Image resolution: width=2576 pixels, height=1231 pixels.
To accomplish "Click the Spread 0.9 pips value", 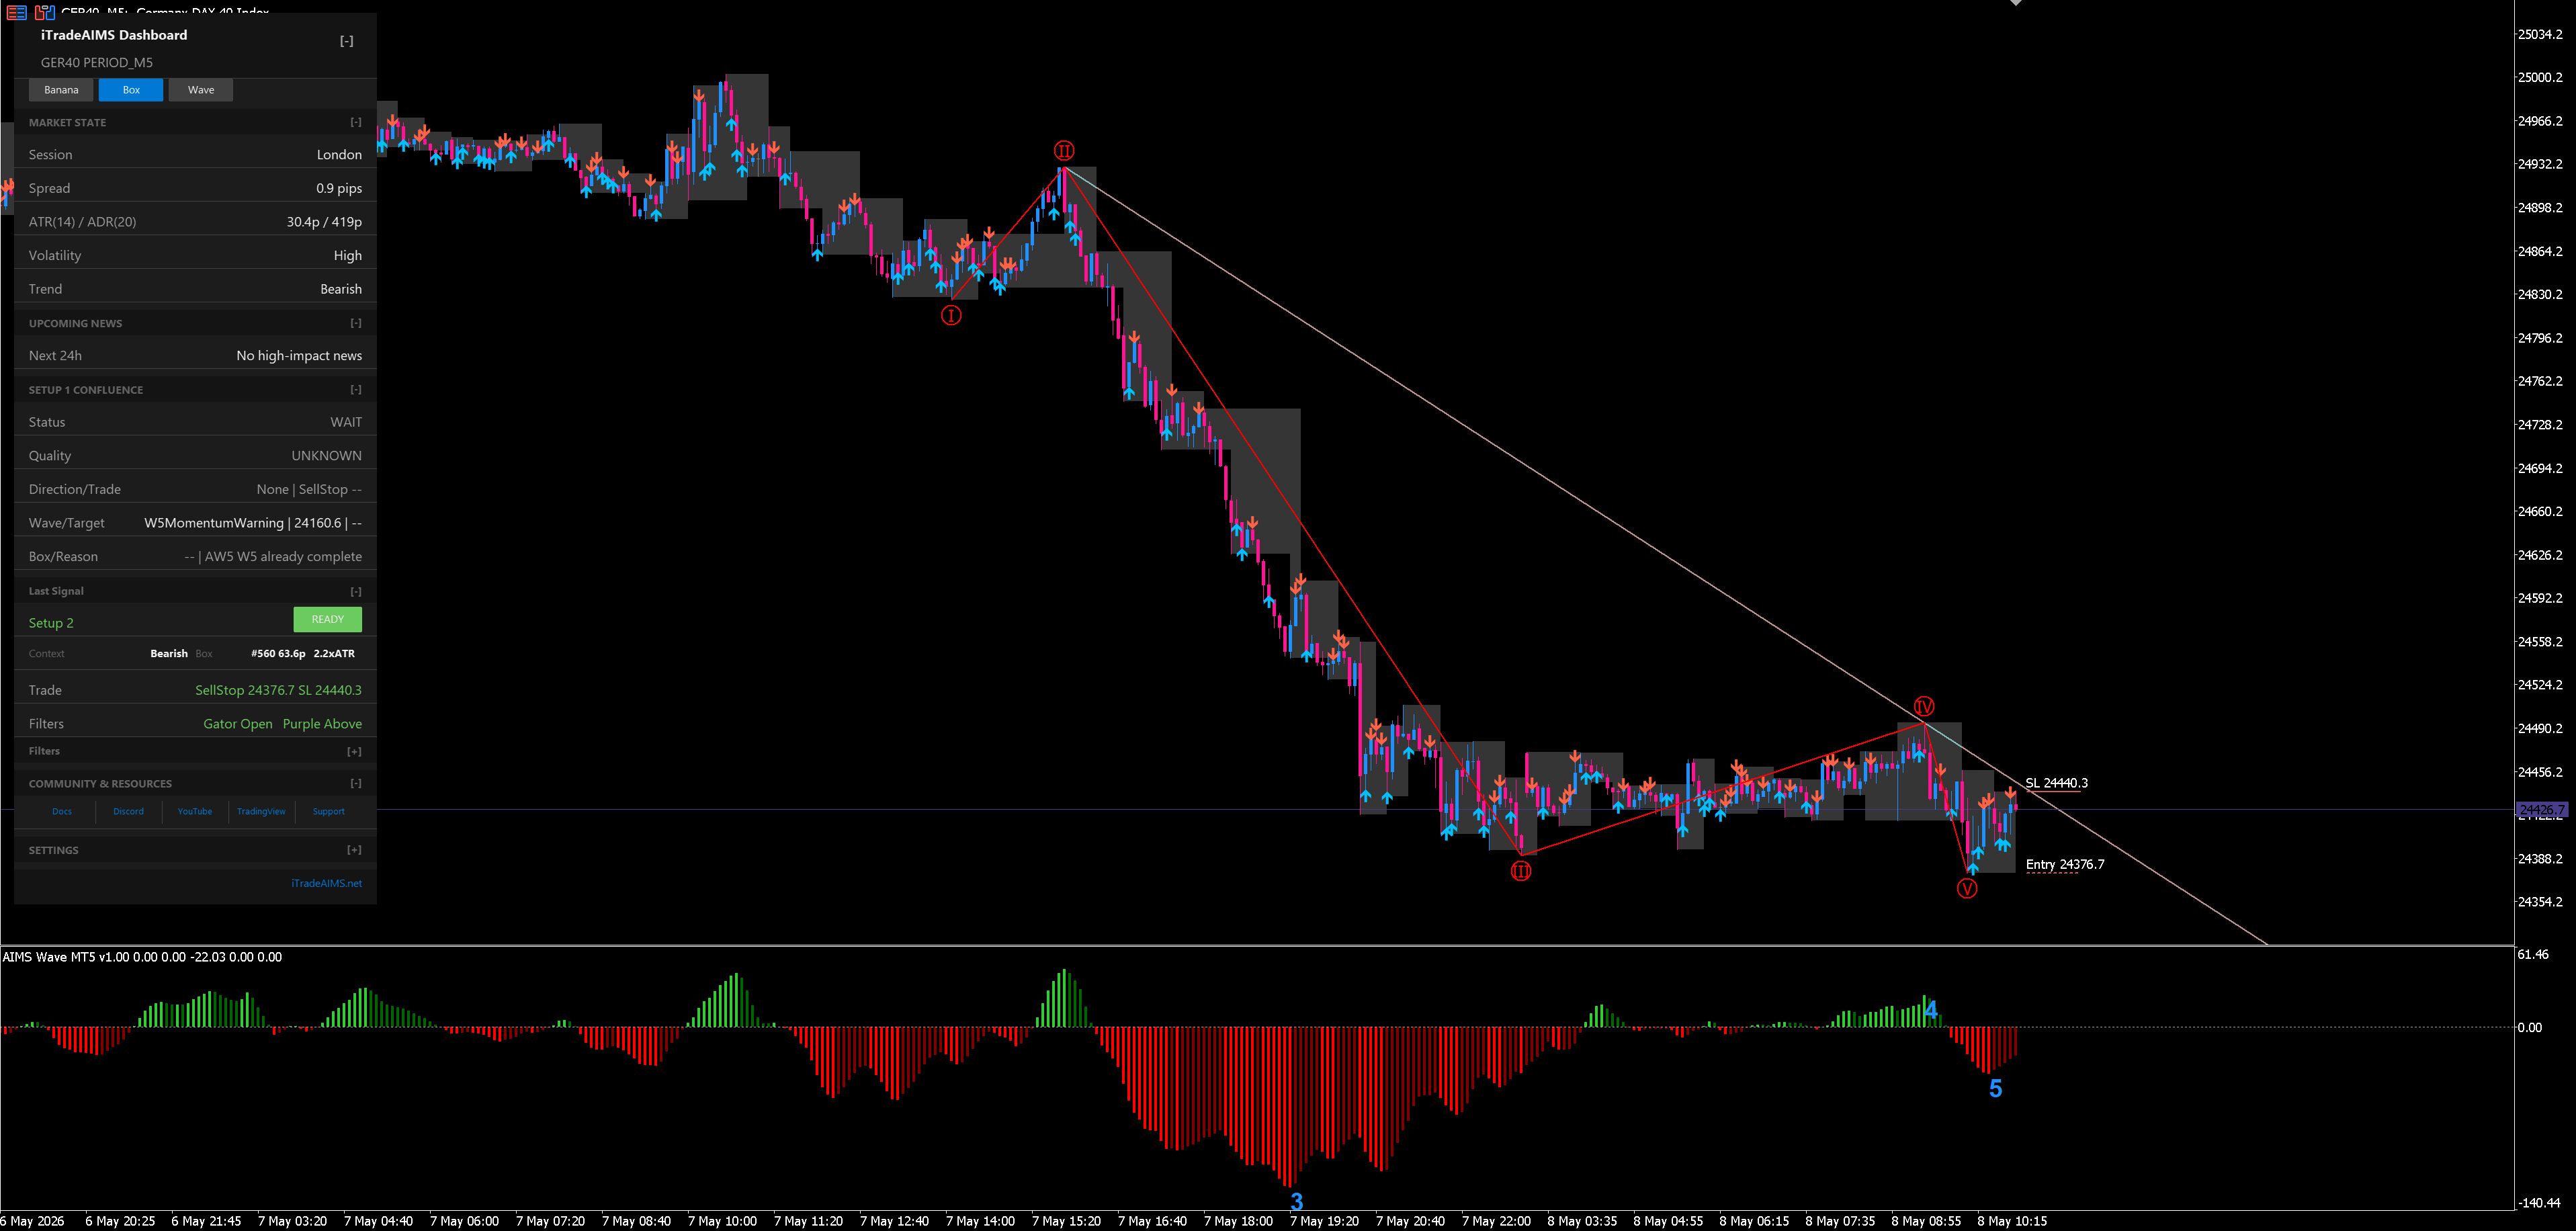I will (339, 189).
